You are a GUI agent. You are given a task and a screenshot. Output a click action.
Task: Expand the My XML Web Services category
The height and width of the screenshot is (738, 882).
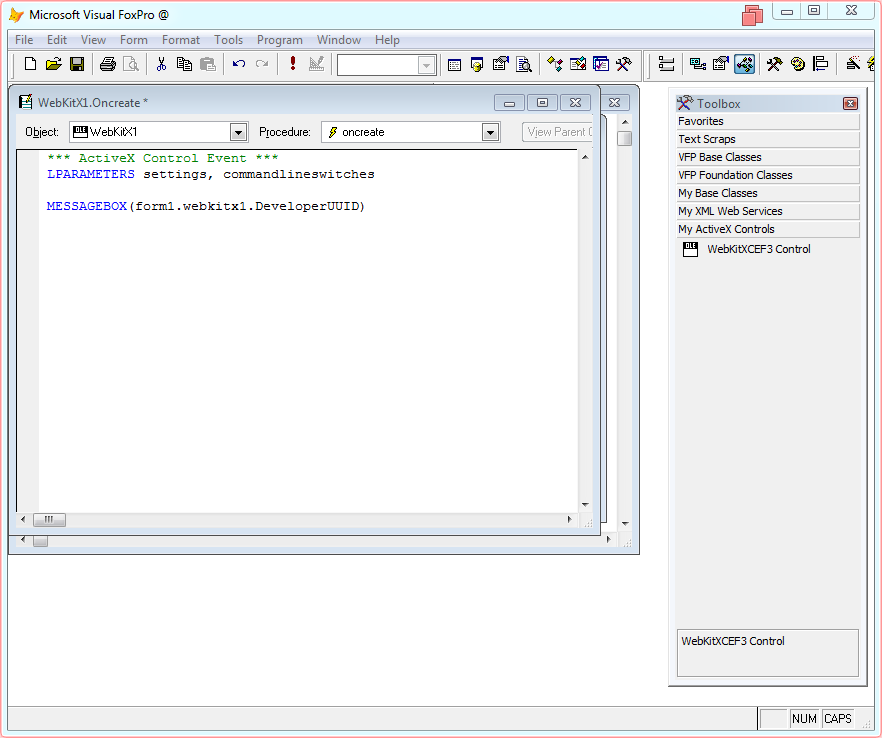click(x=768, y=212)
